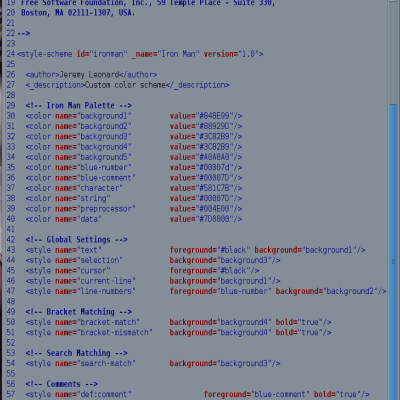Click the style name "search-match"

pos(95,364)
